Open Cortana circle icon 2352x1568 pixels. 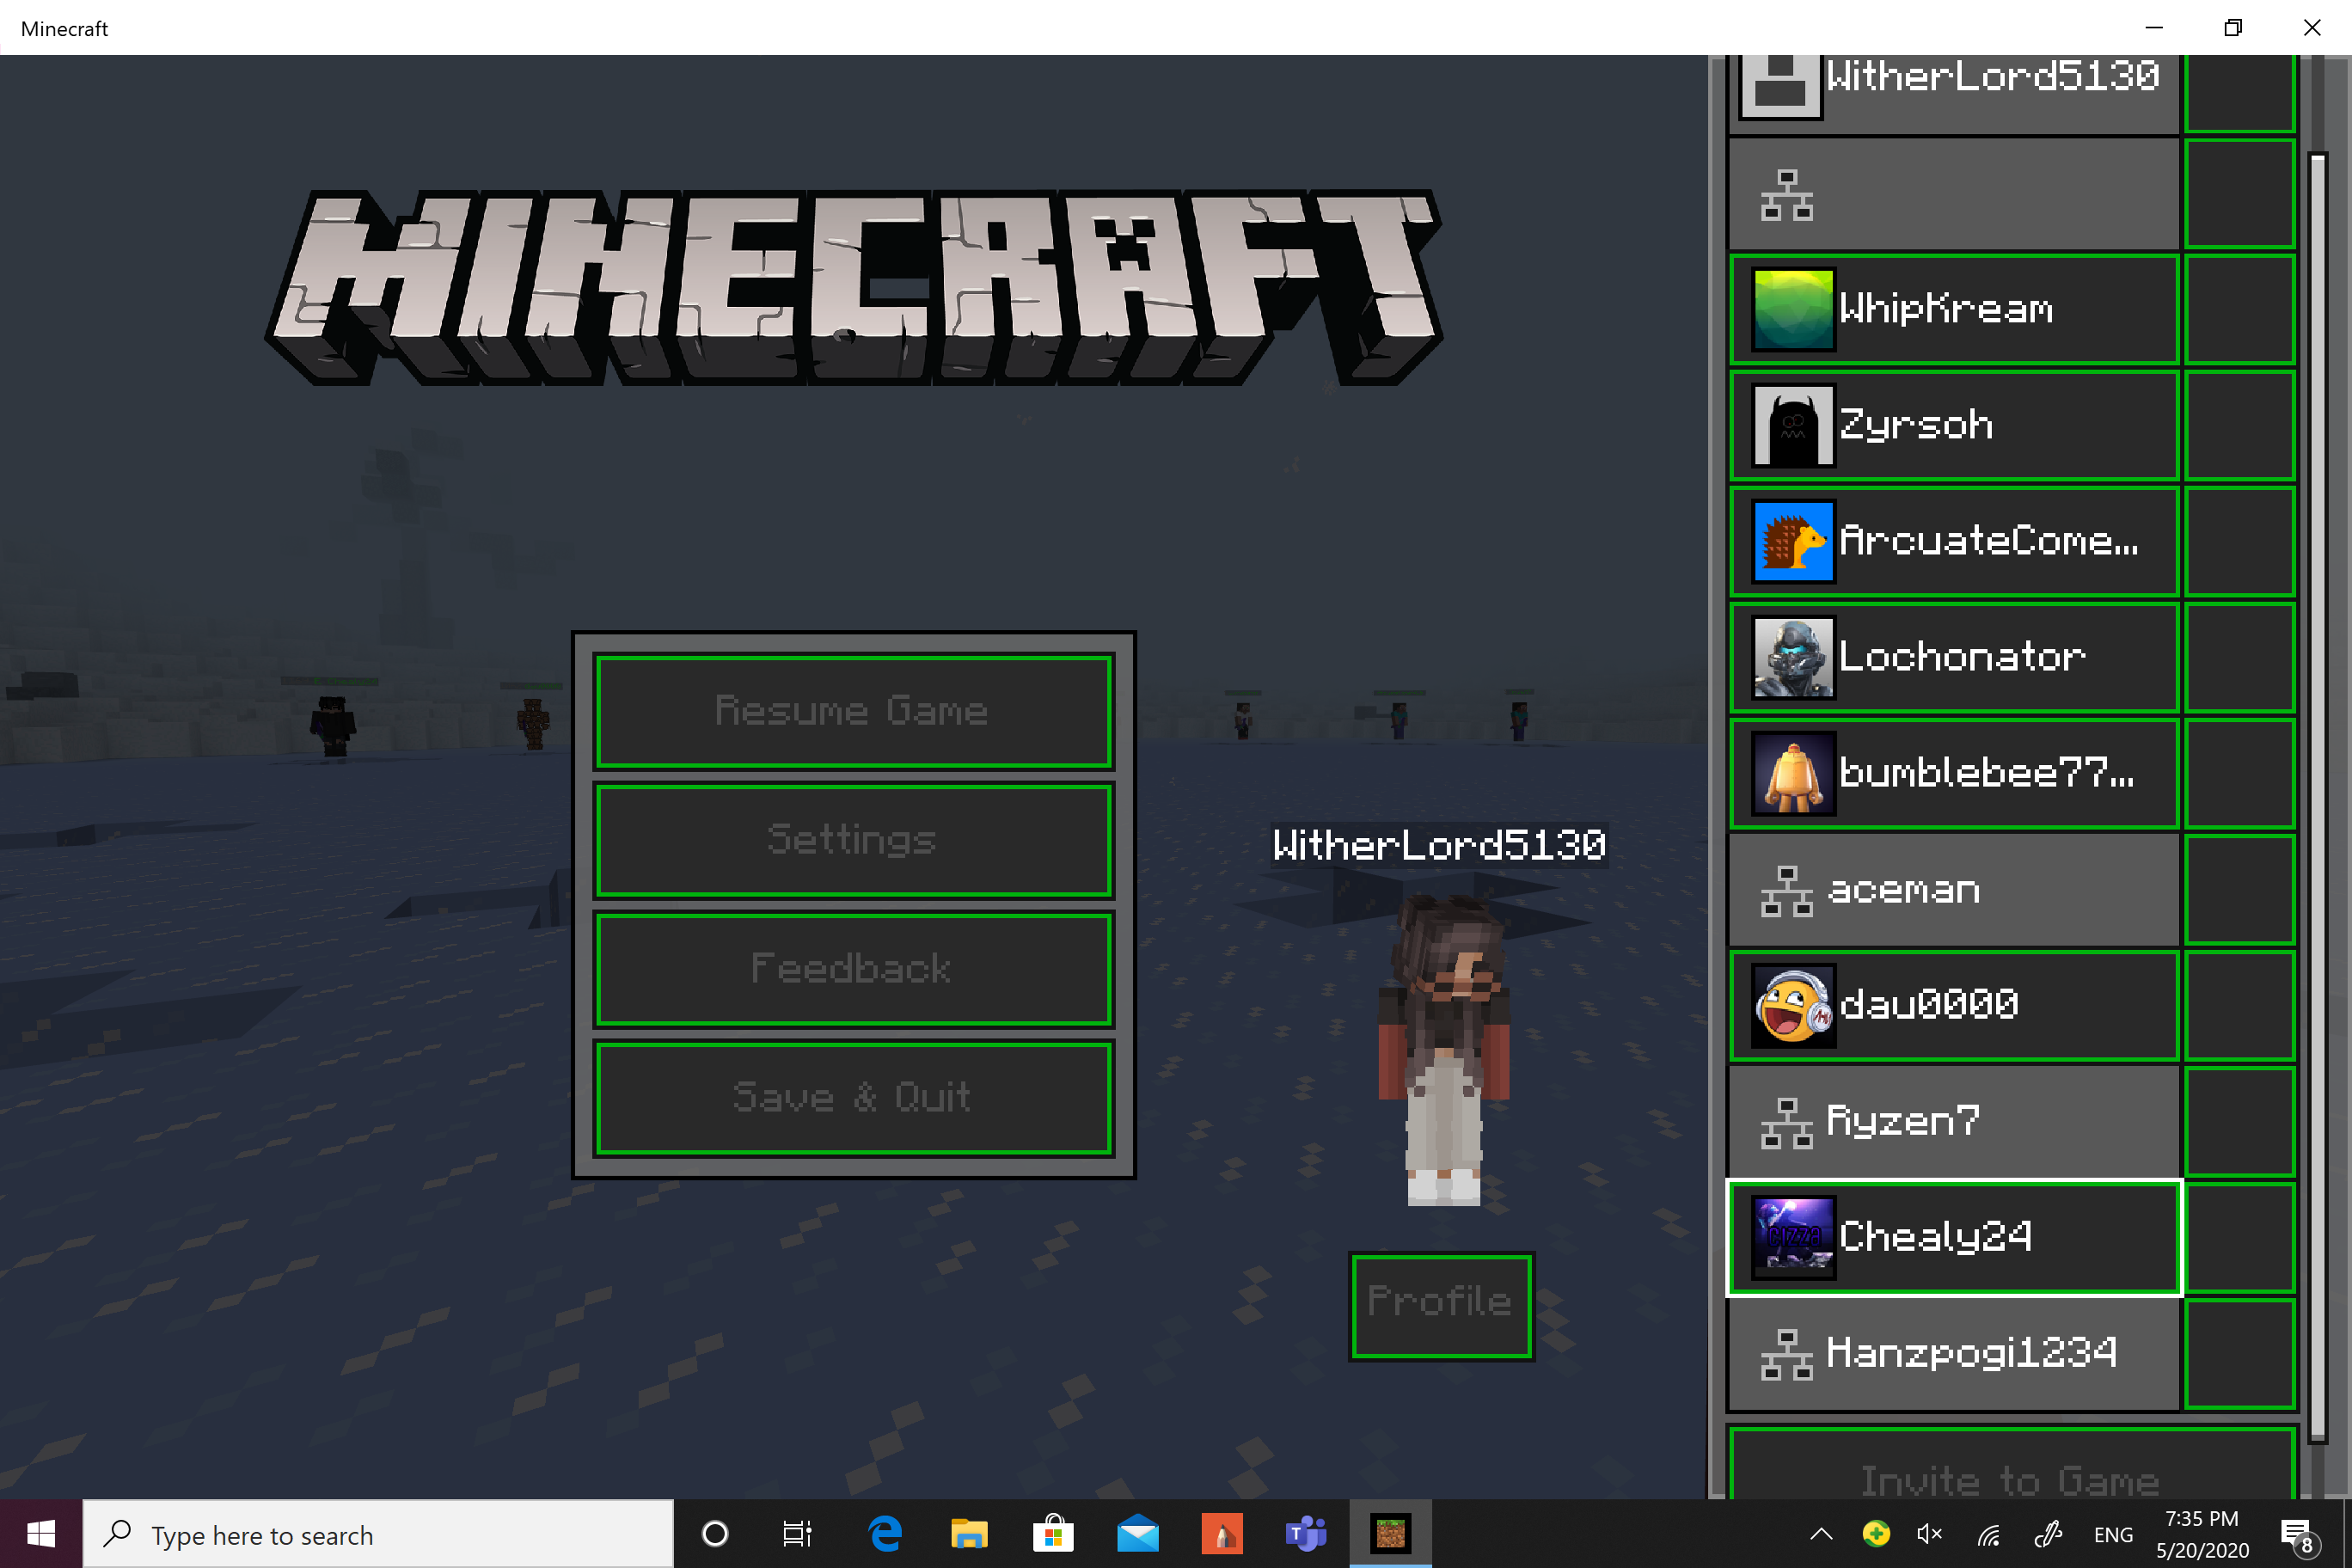(x=715, y=1534)
